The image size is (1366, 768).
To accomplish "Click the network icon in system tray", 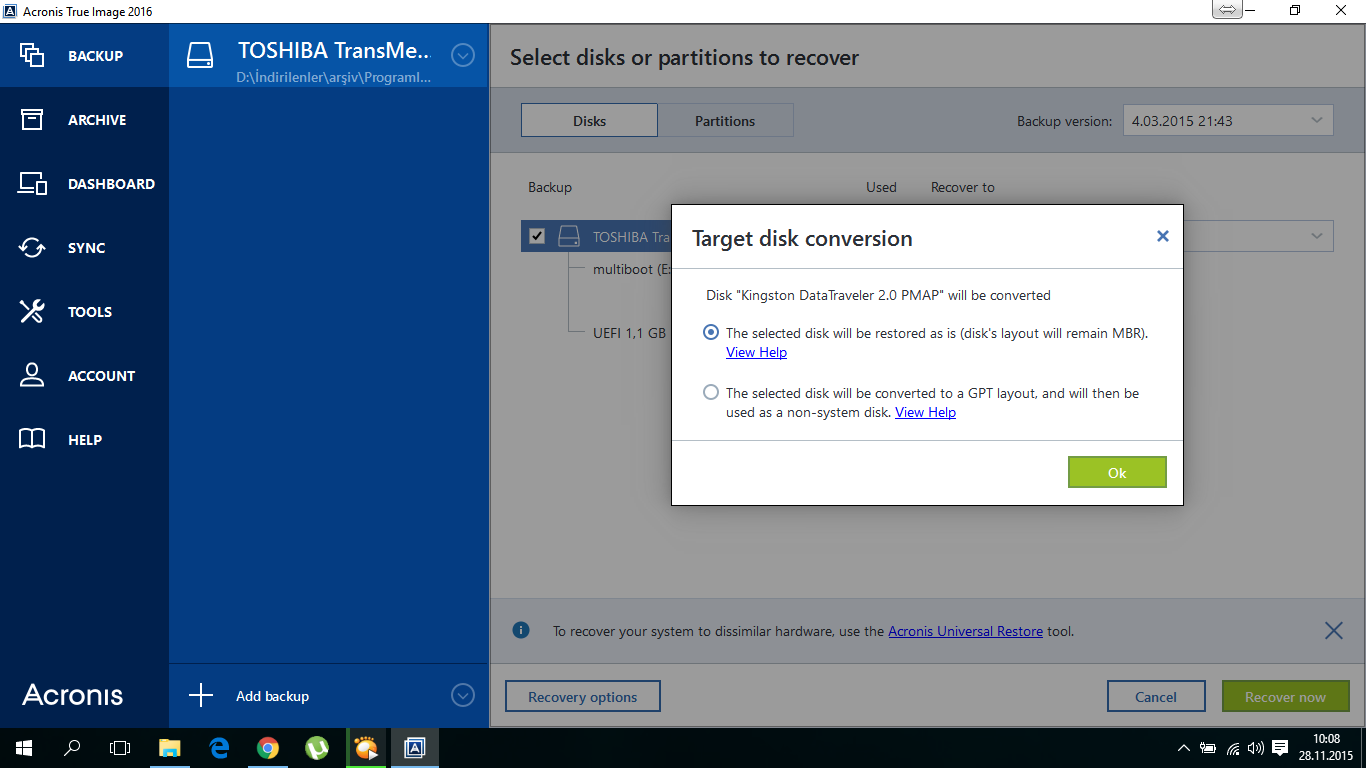I will pos(1232,747).
